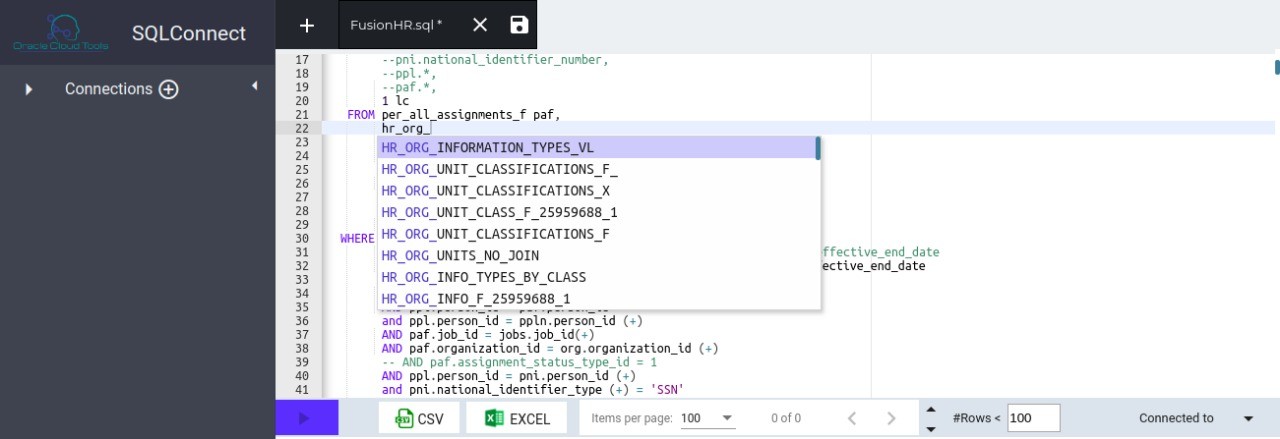
Task: Select HR_ORG_UNIT_CLASS_F_25959688_1 suggestion
Action: [x=598, y=212]
